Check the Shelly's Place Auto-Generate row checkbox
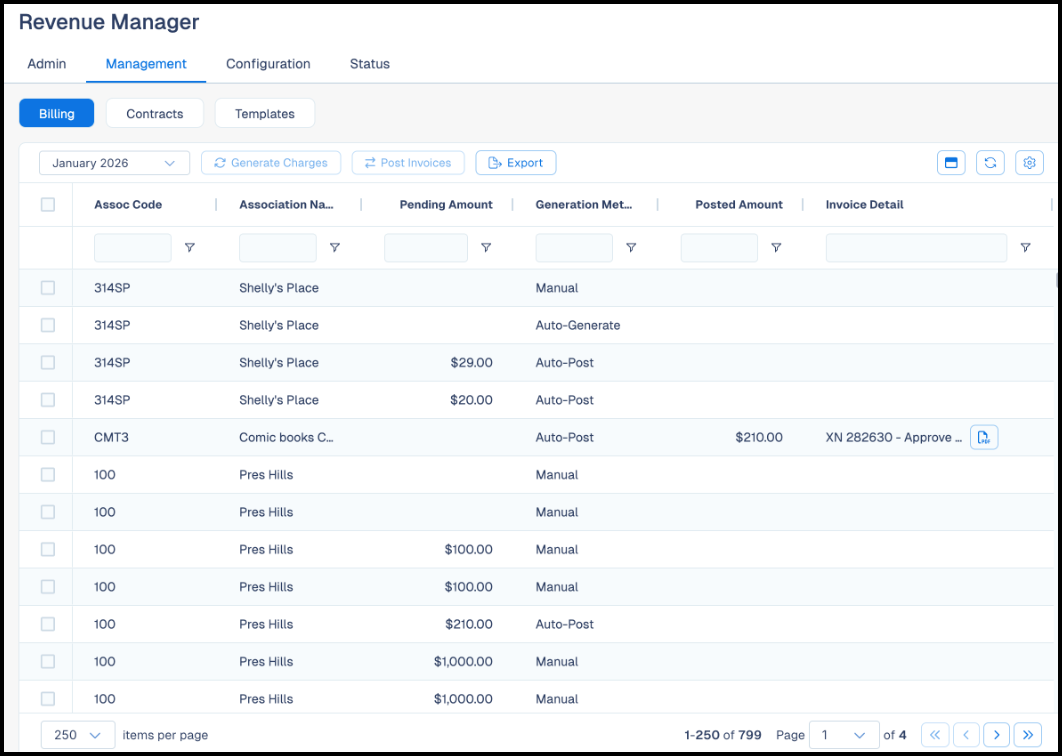This screenshot has height=756, width=1062. (x=48, y=325)
